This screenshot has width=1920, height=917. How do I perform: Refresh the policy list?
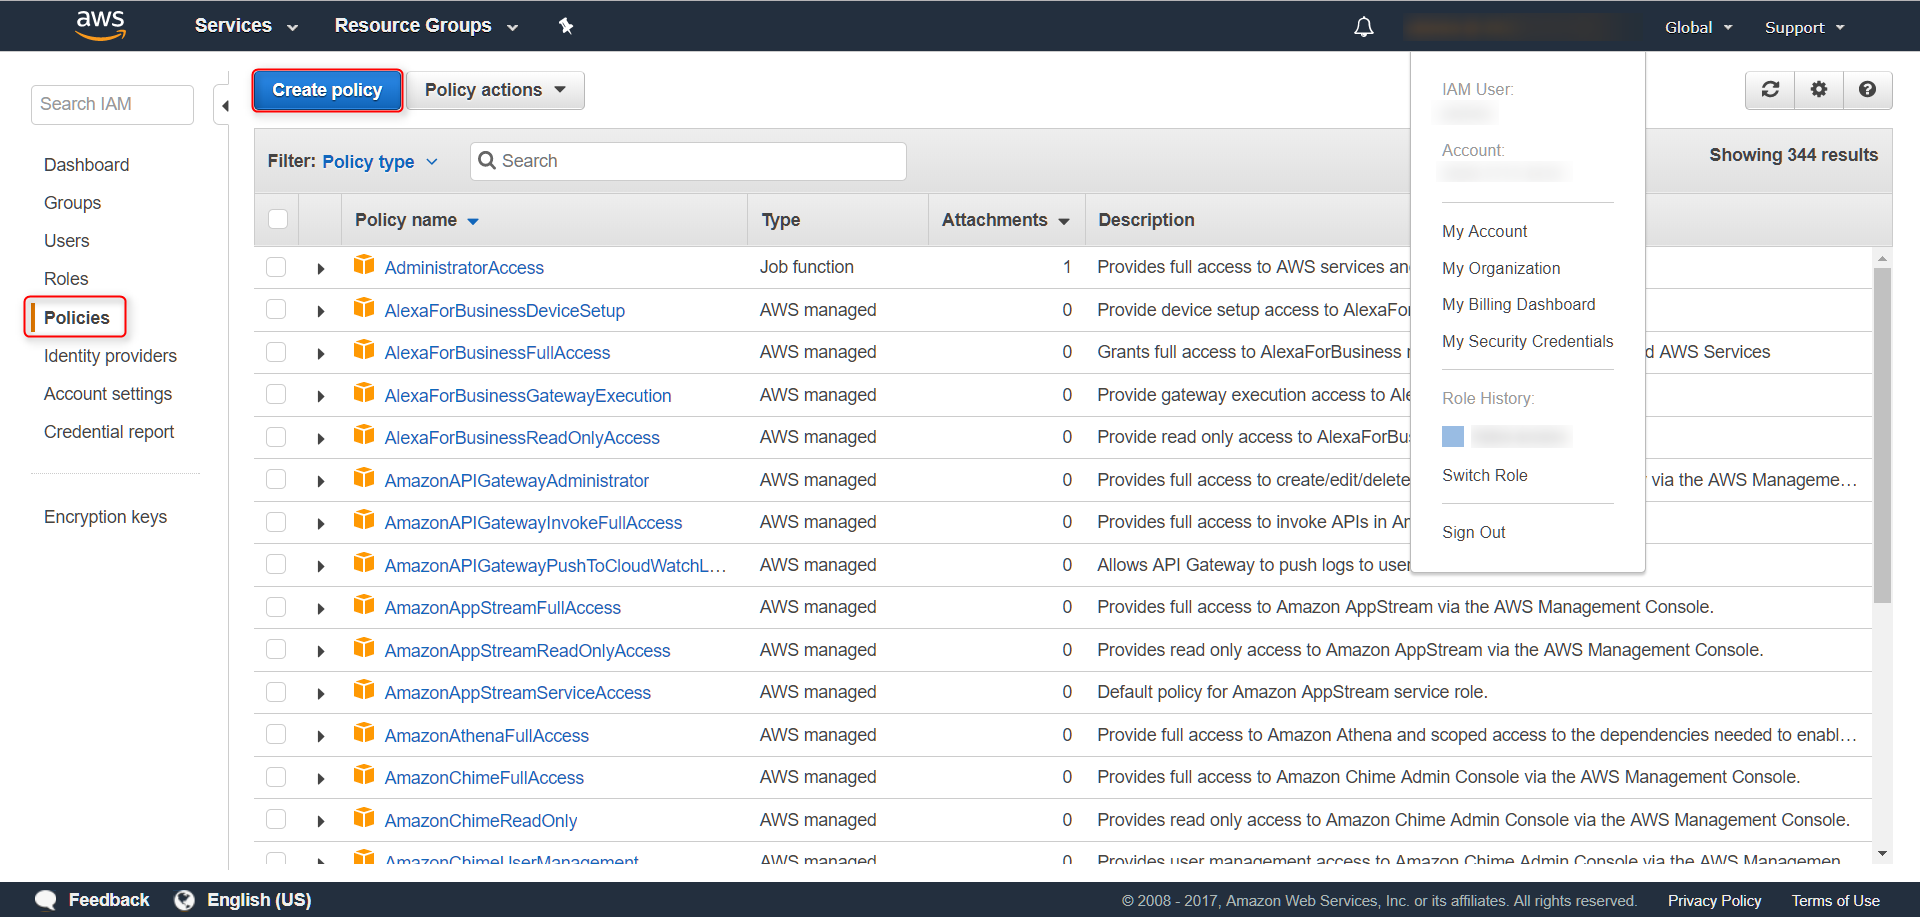(x=1770, y=90)
